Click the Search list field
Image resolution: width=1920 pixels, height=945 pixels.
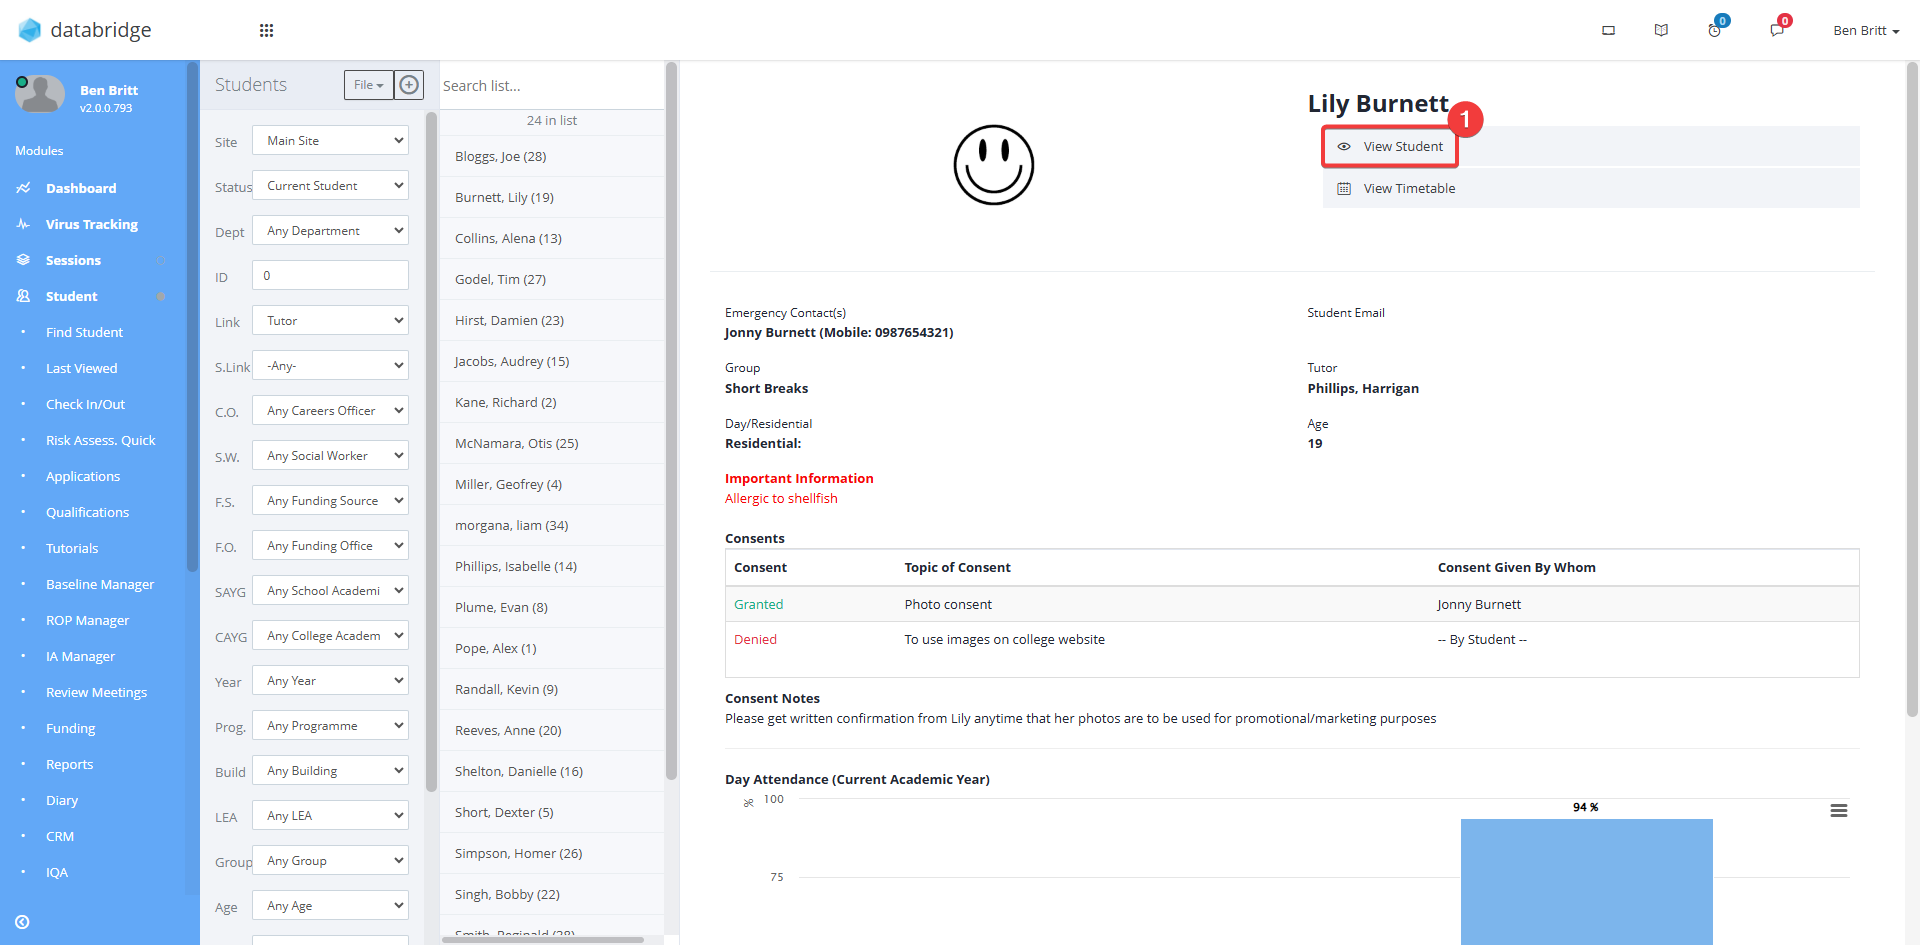pos(551,86)
